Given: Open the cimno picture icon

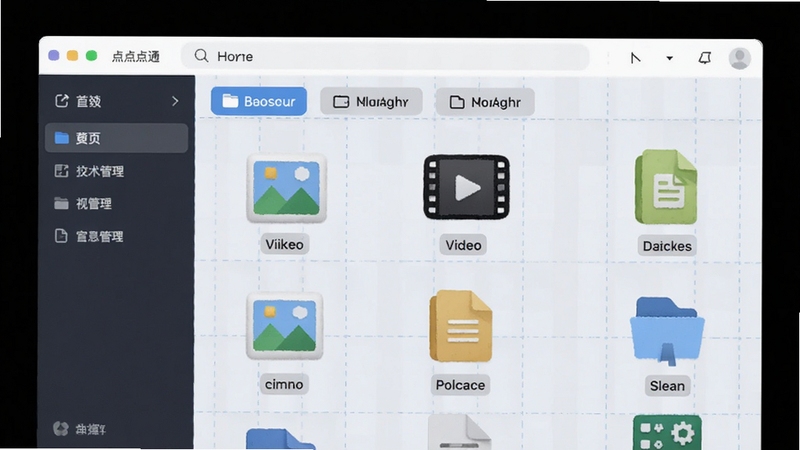Looking at the screenshot, I should pyautogui.click(x=285, y=326).
